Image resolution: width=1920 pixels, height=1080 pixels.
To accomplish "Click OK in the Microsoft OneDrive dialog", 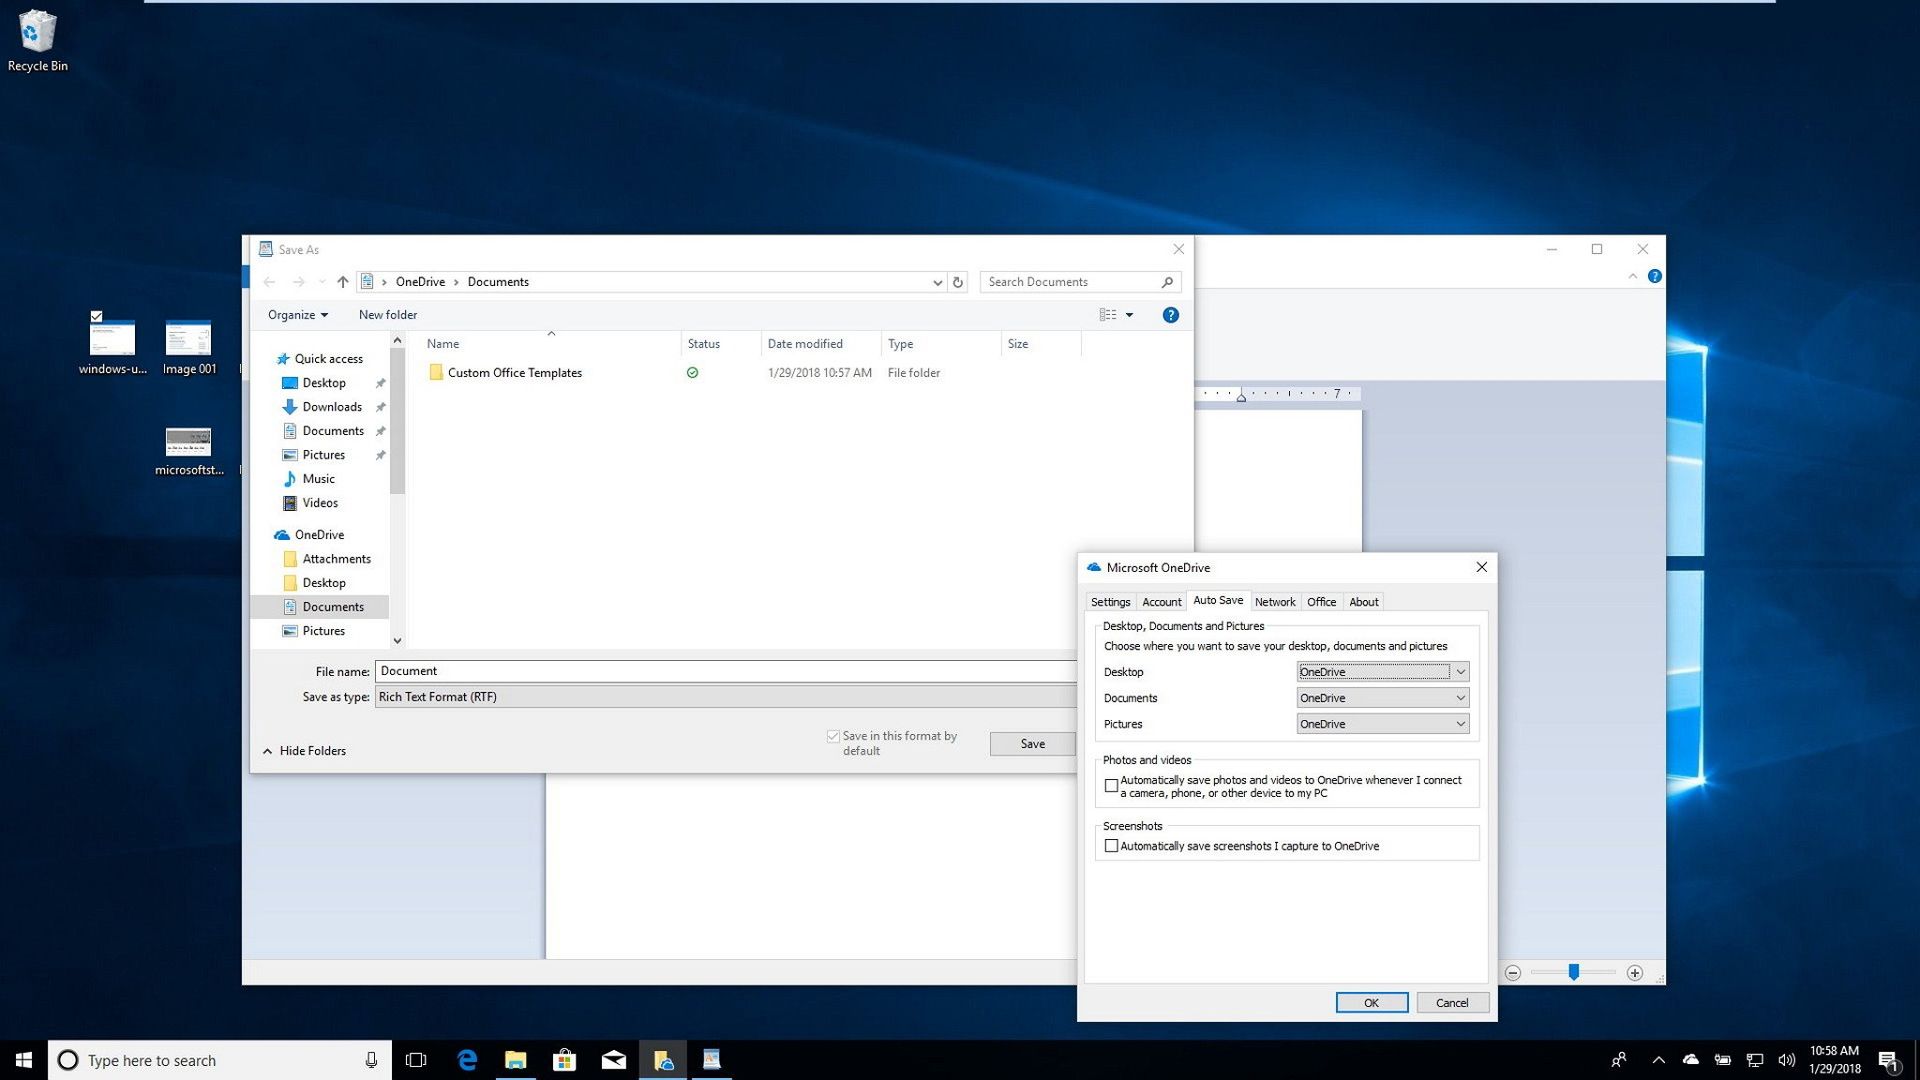I will (x=1371, y=1002).
